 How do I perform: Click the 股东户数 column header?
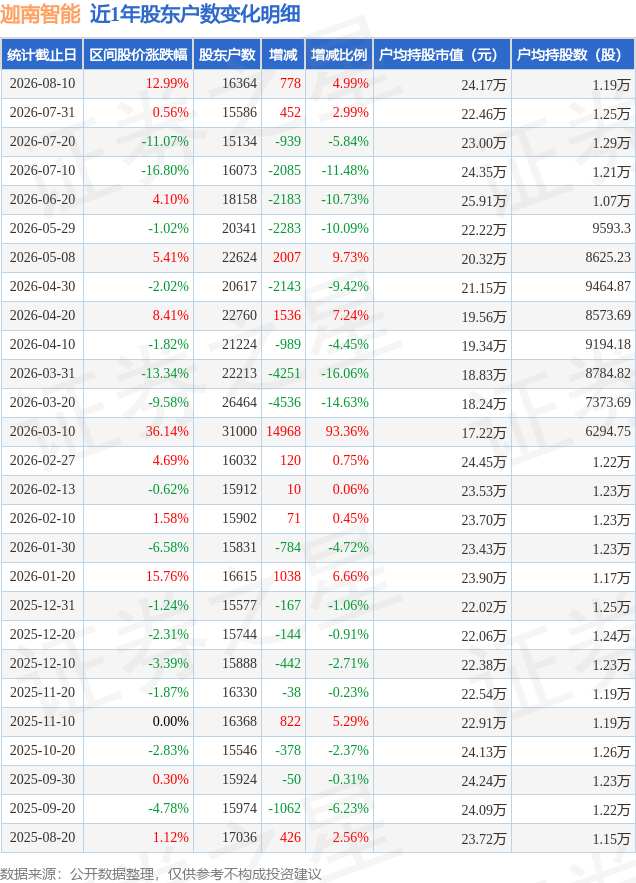tap(227, 55)
